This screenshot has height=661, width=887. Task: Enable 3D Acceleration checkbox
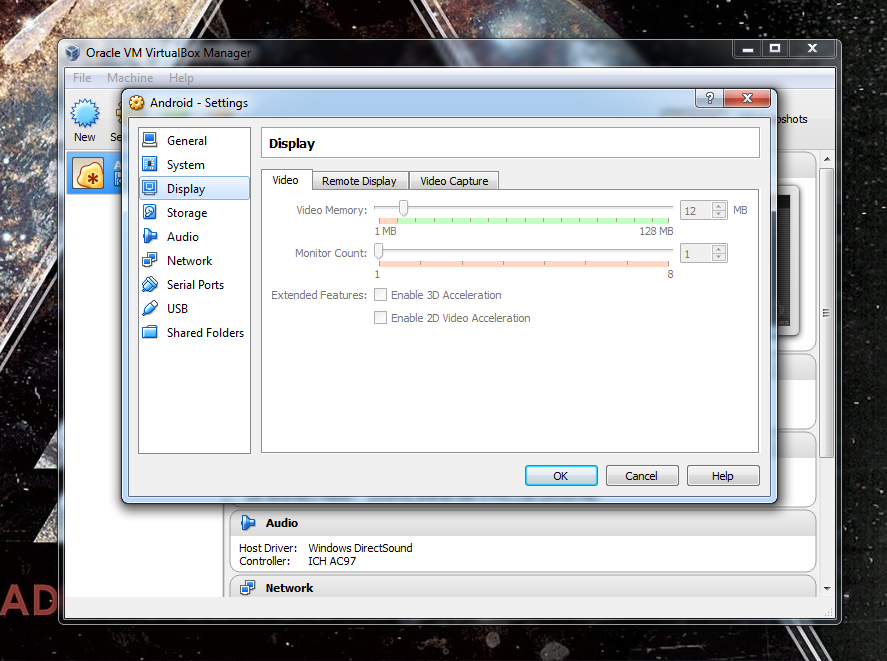point(381,295)
